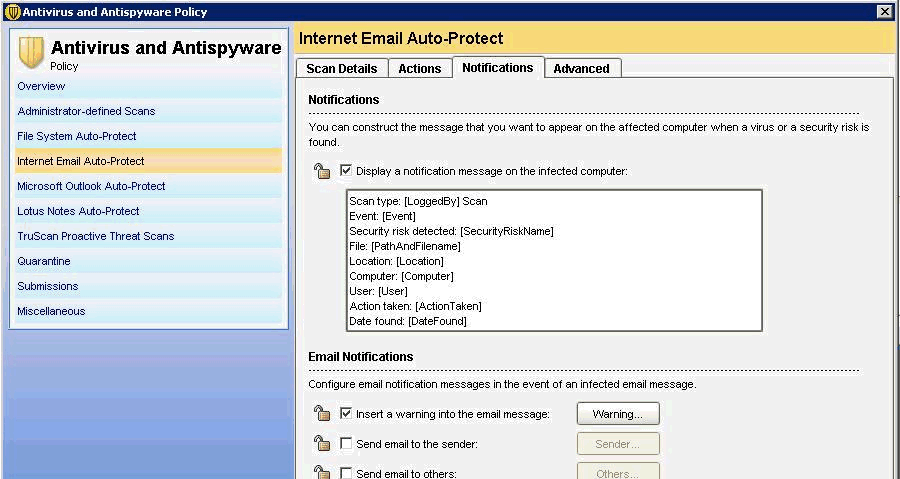Image resolution: width=900 pixels, height=479 pixels.
Task: Uncheck Insert a warning into the email message
Action: [346, 413]
